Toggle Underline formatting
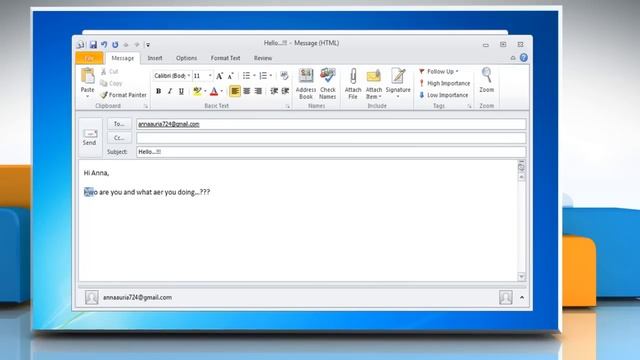Screen dimensions: 640x360 point(181,91)
